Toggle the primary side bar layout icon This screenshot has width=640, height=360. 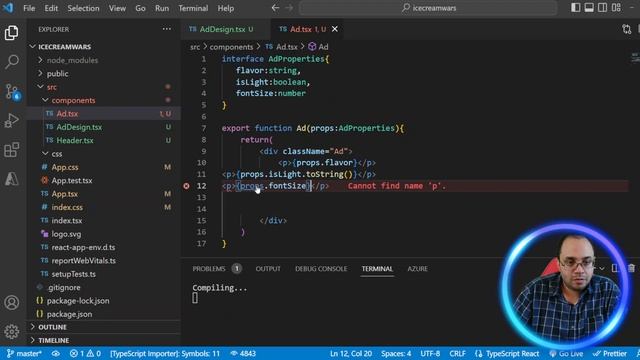(x=576, y=8)
